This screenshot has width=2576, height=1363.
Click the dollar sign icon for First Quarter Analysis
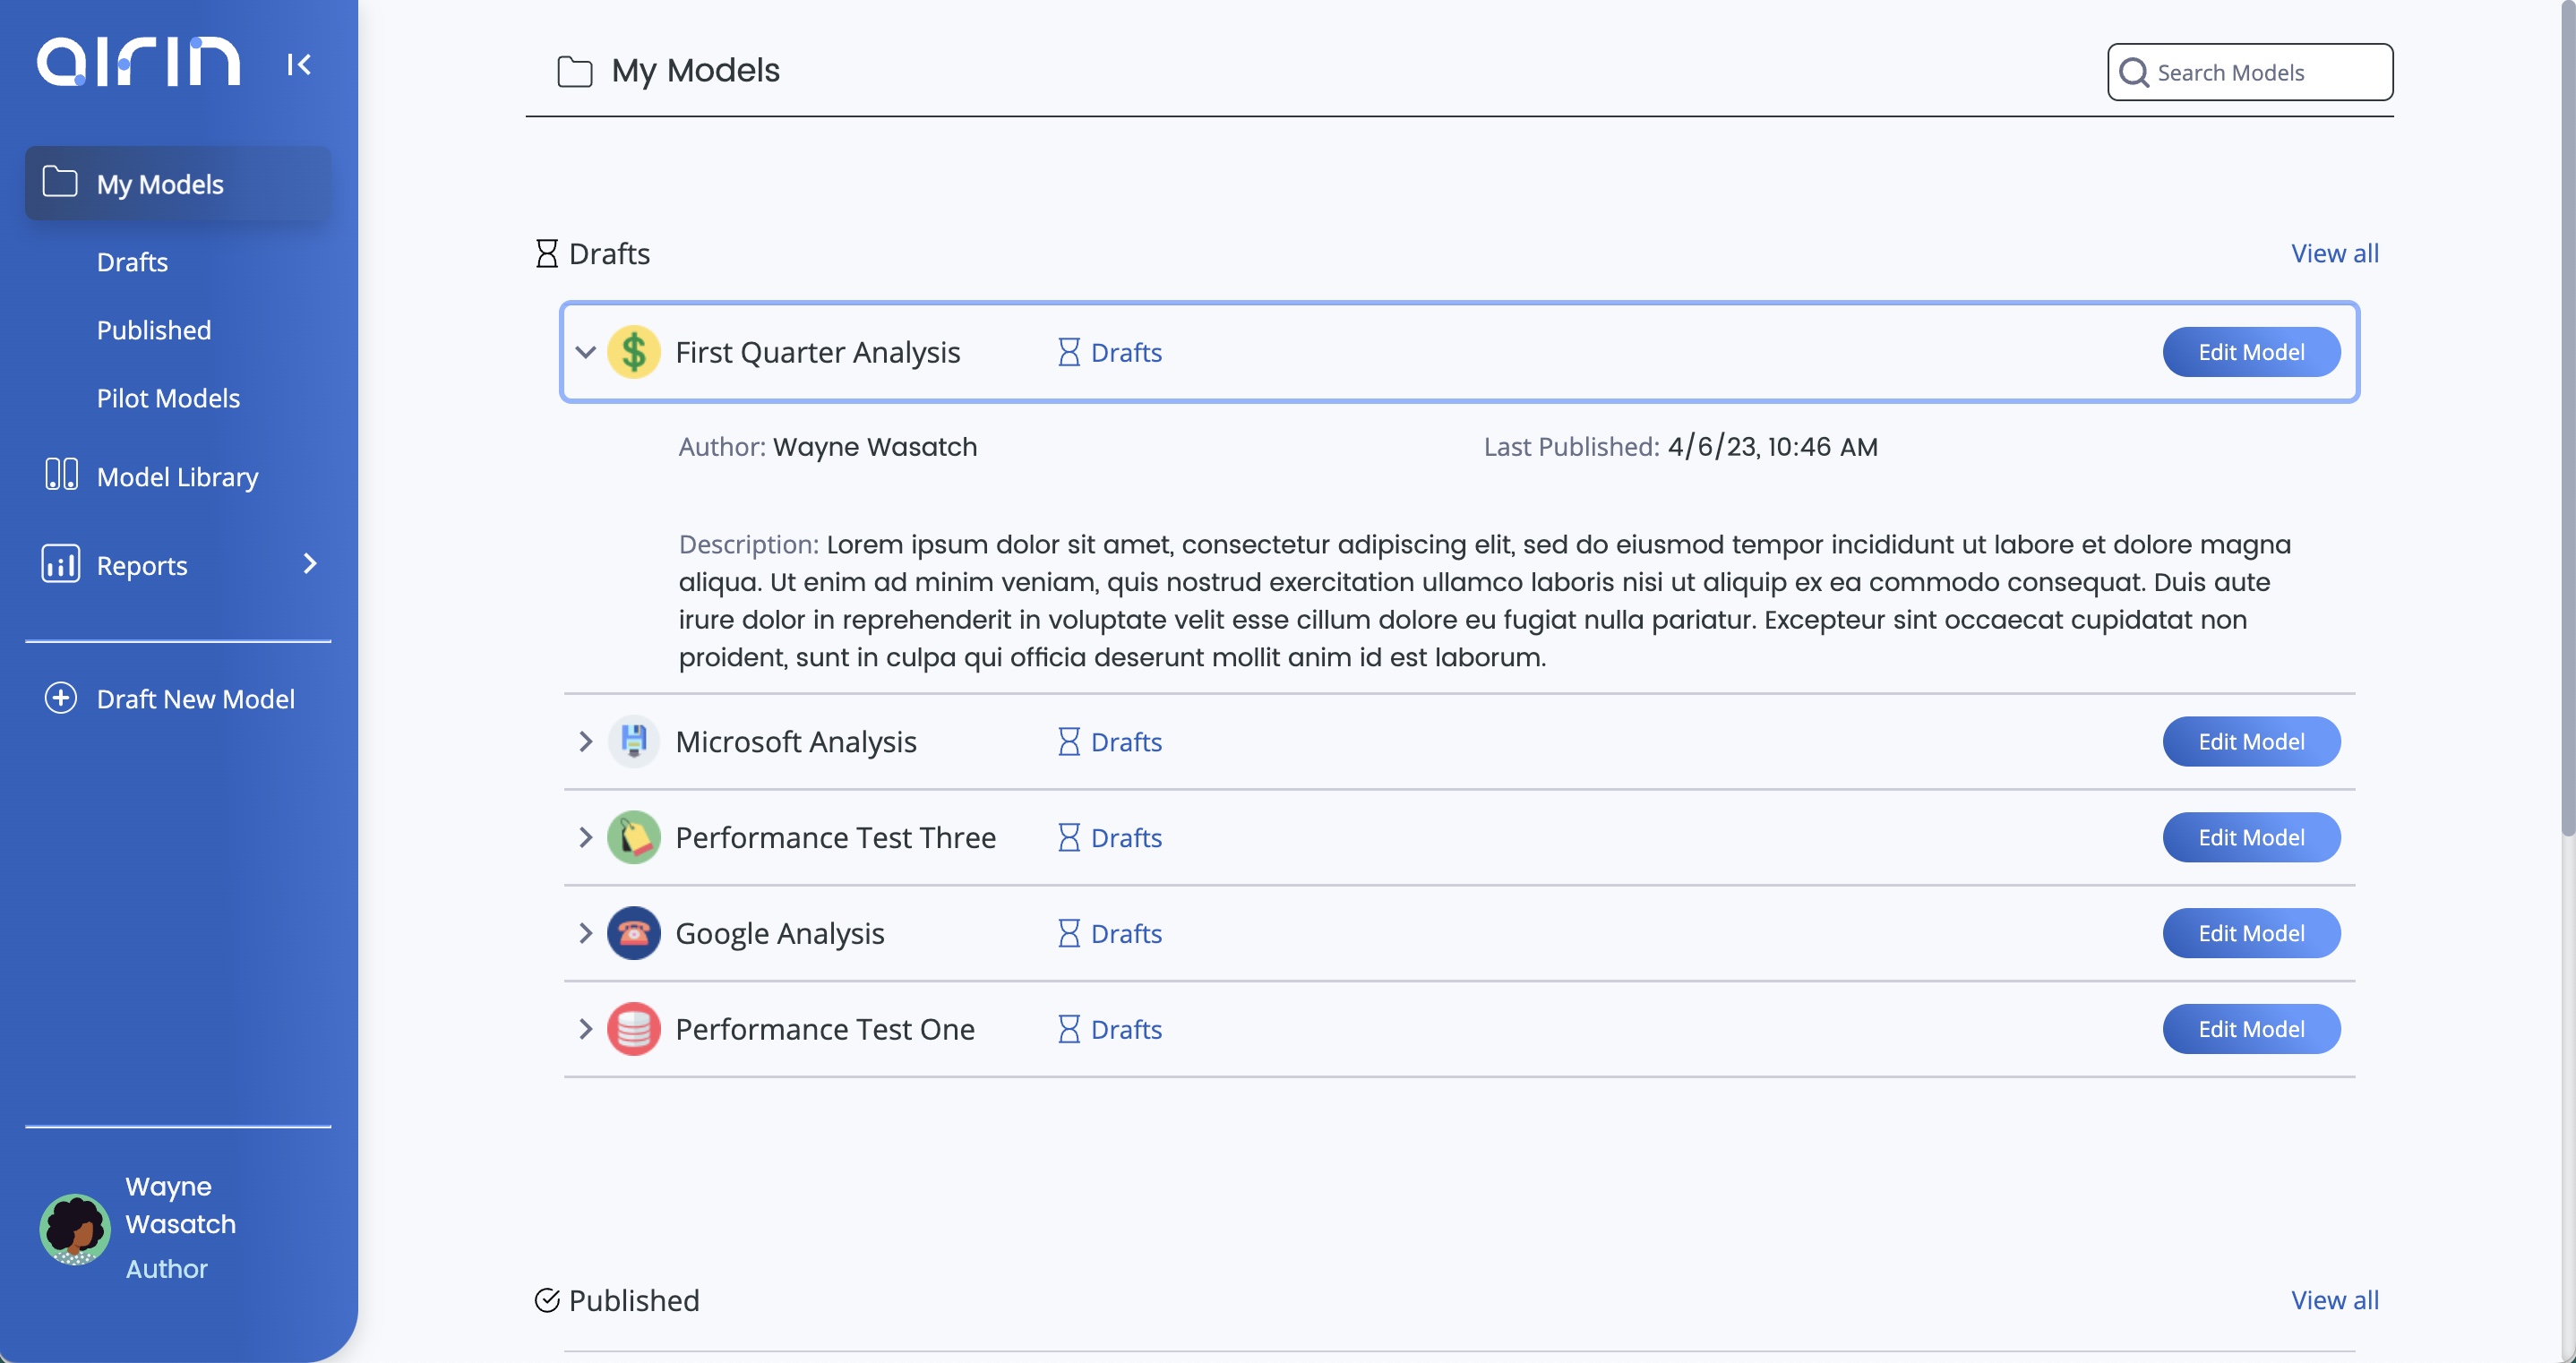[x=633, y=352]
